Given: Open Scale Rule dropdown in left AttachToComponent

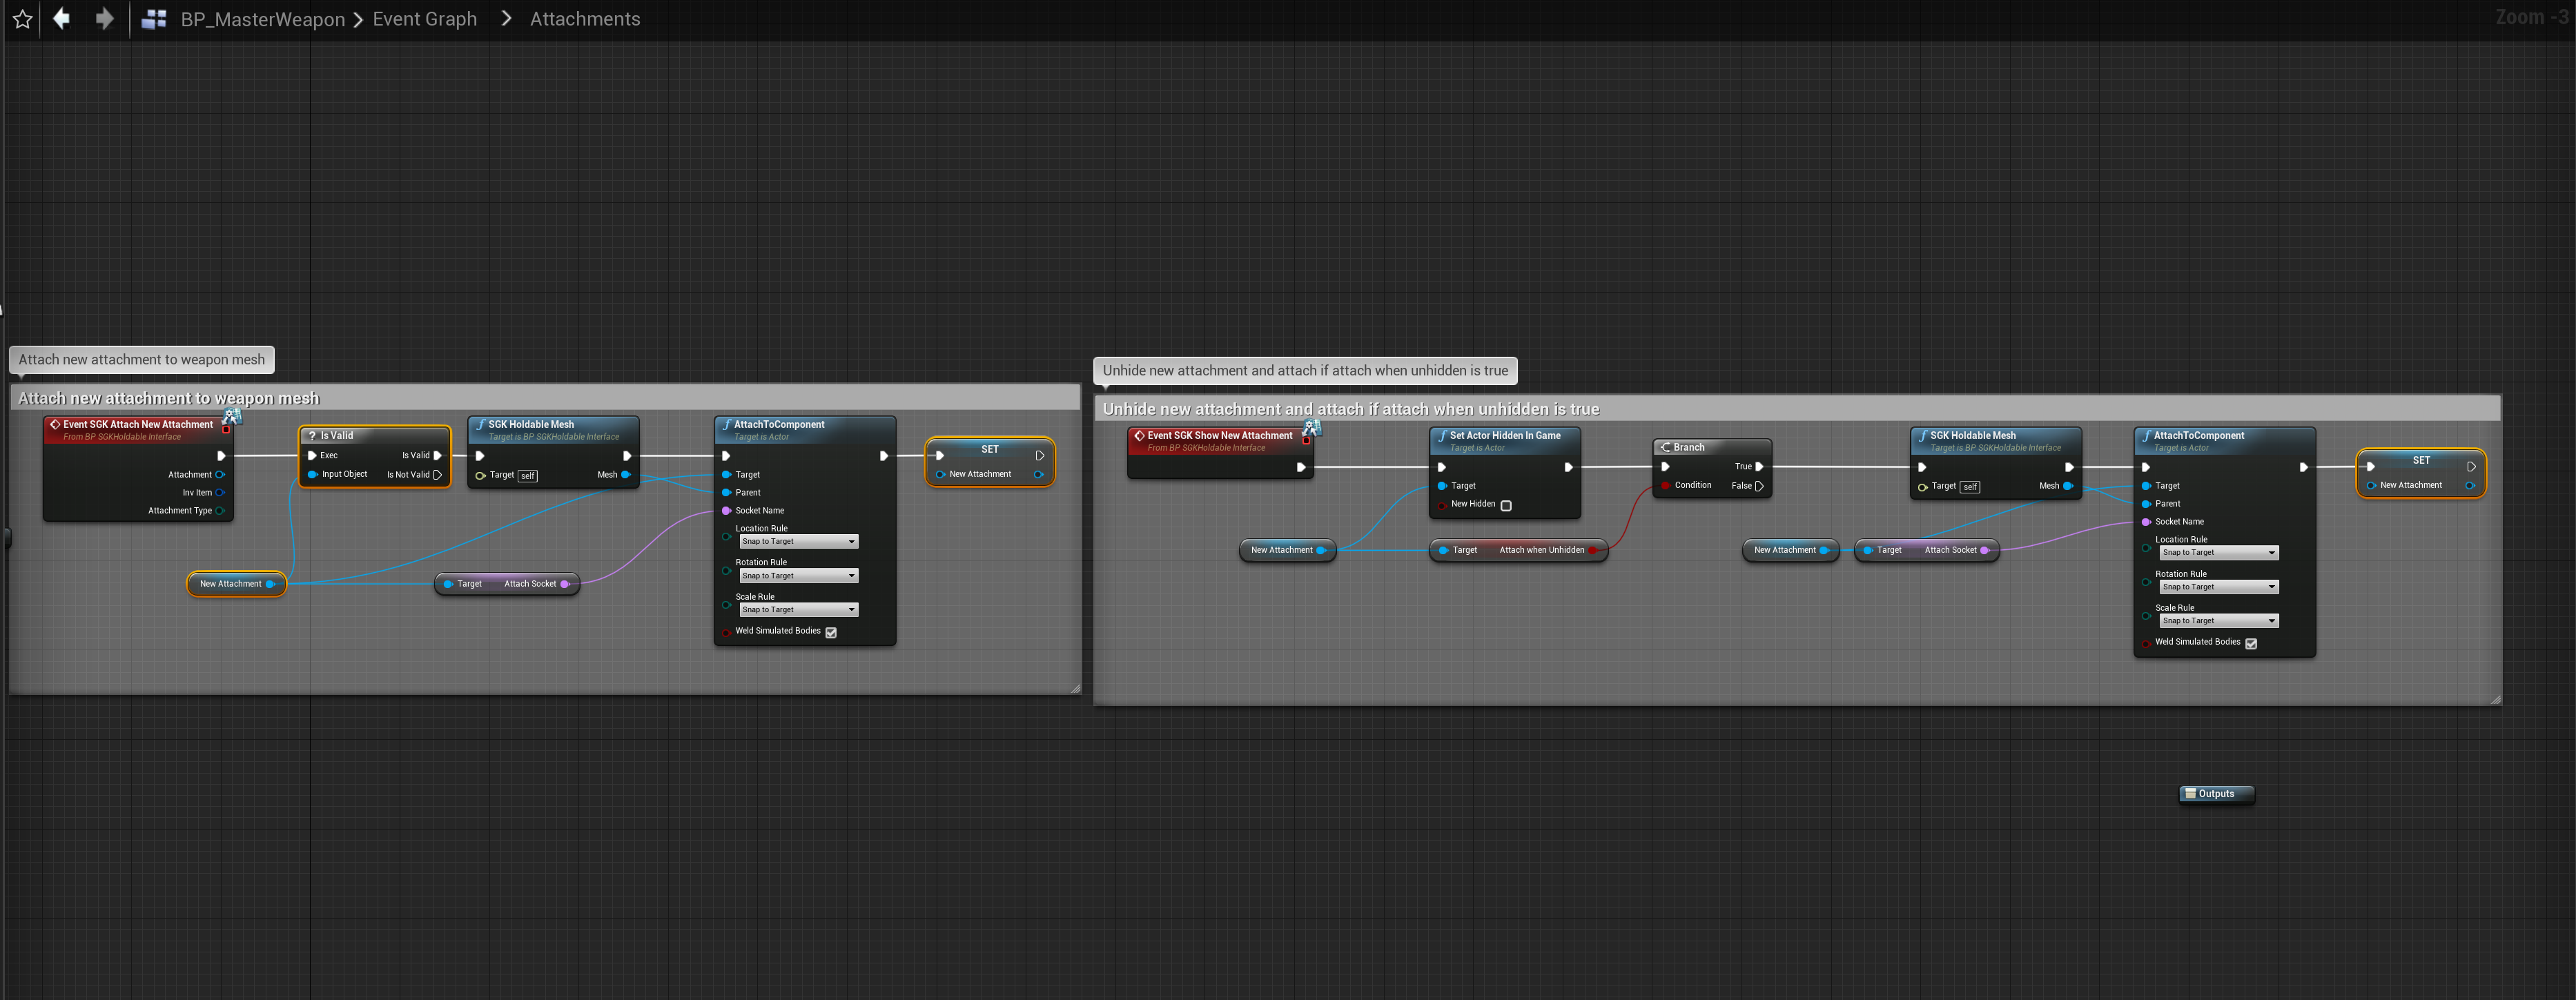Looking at the screenshot, I should (x=798, y=610).
